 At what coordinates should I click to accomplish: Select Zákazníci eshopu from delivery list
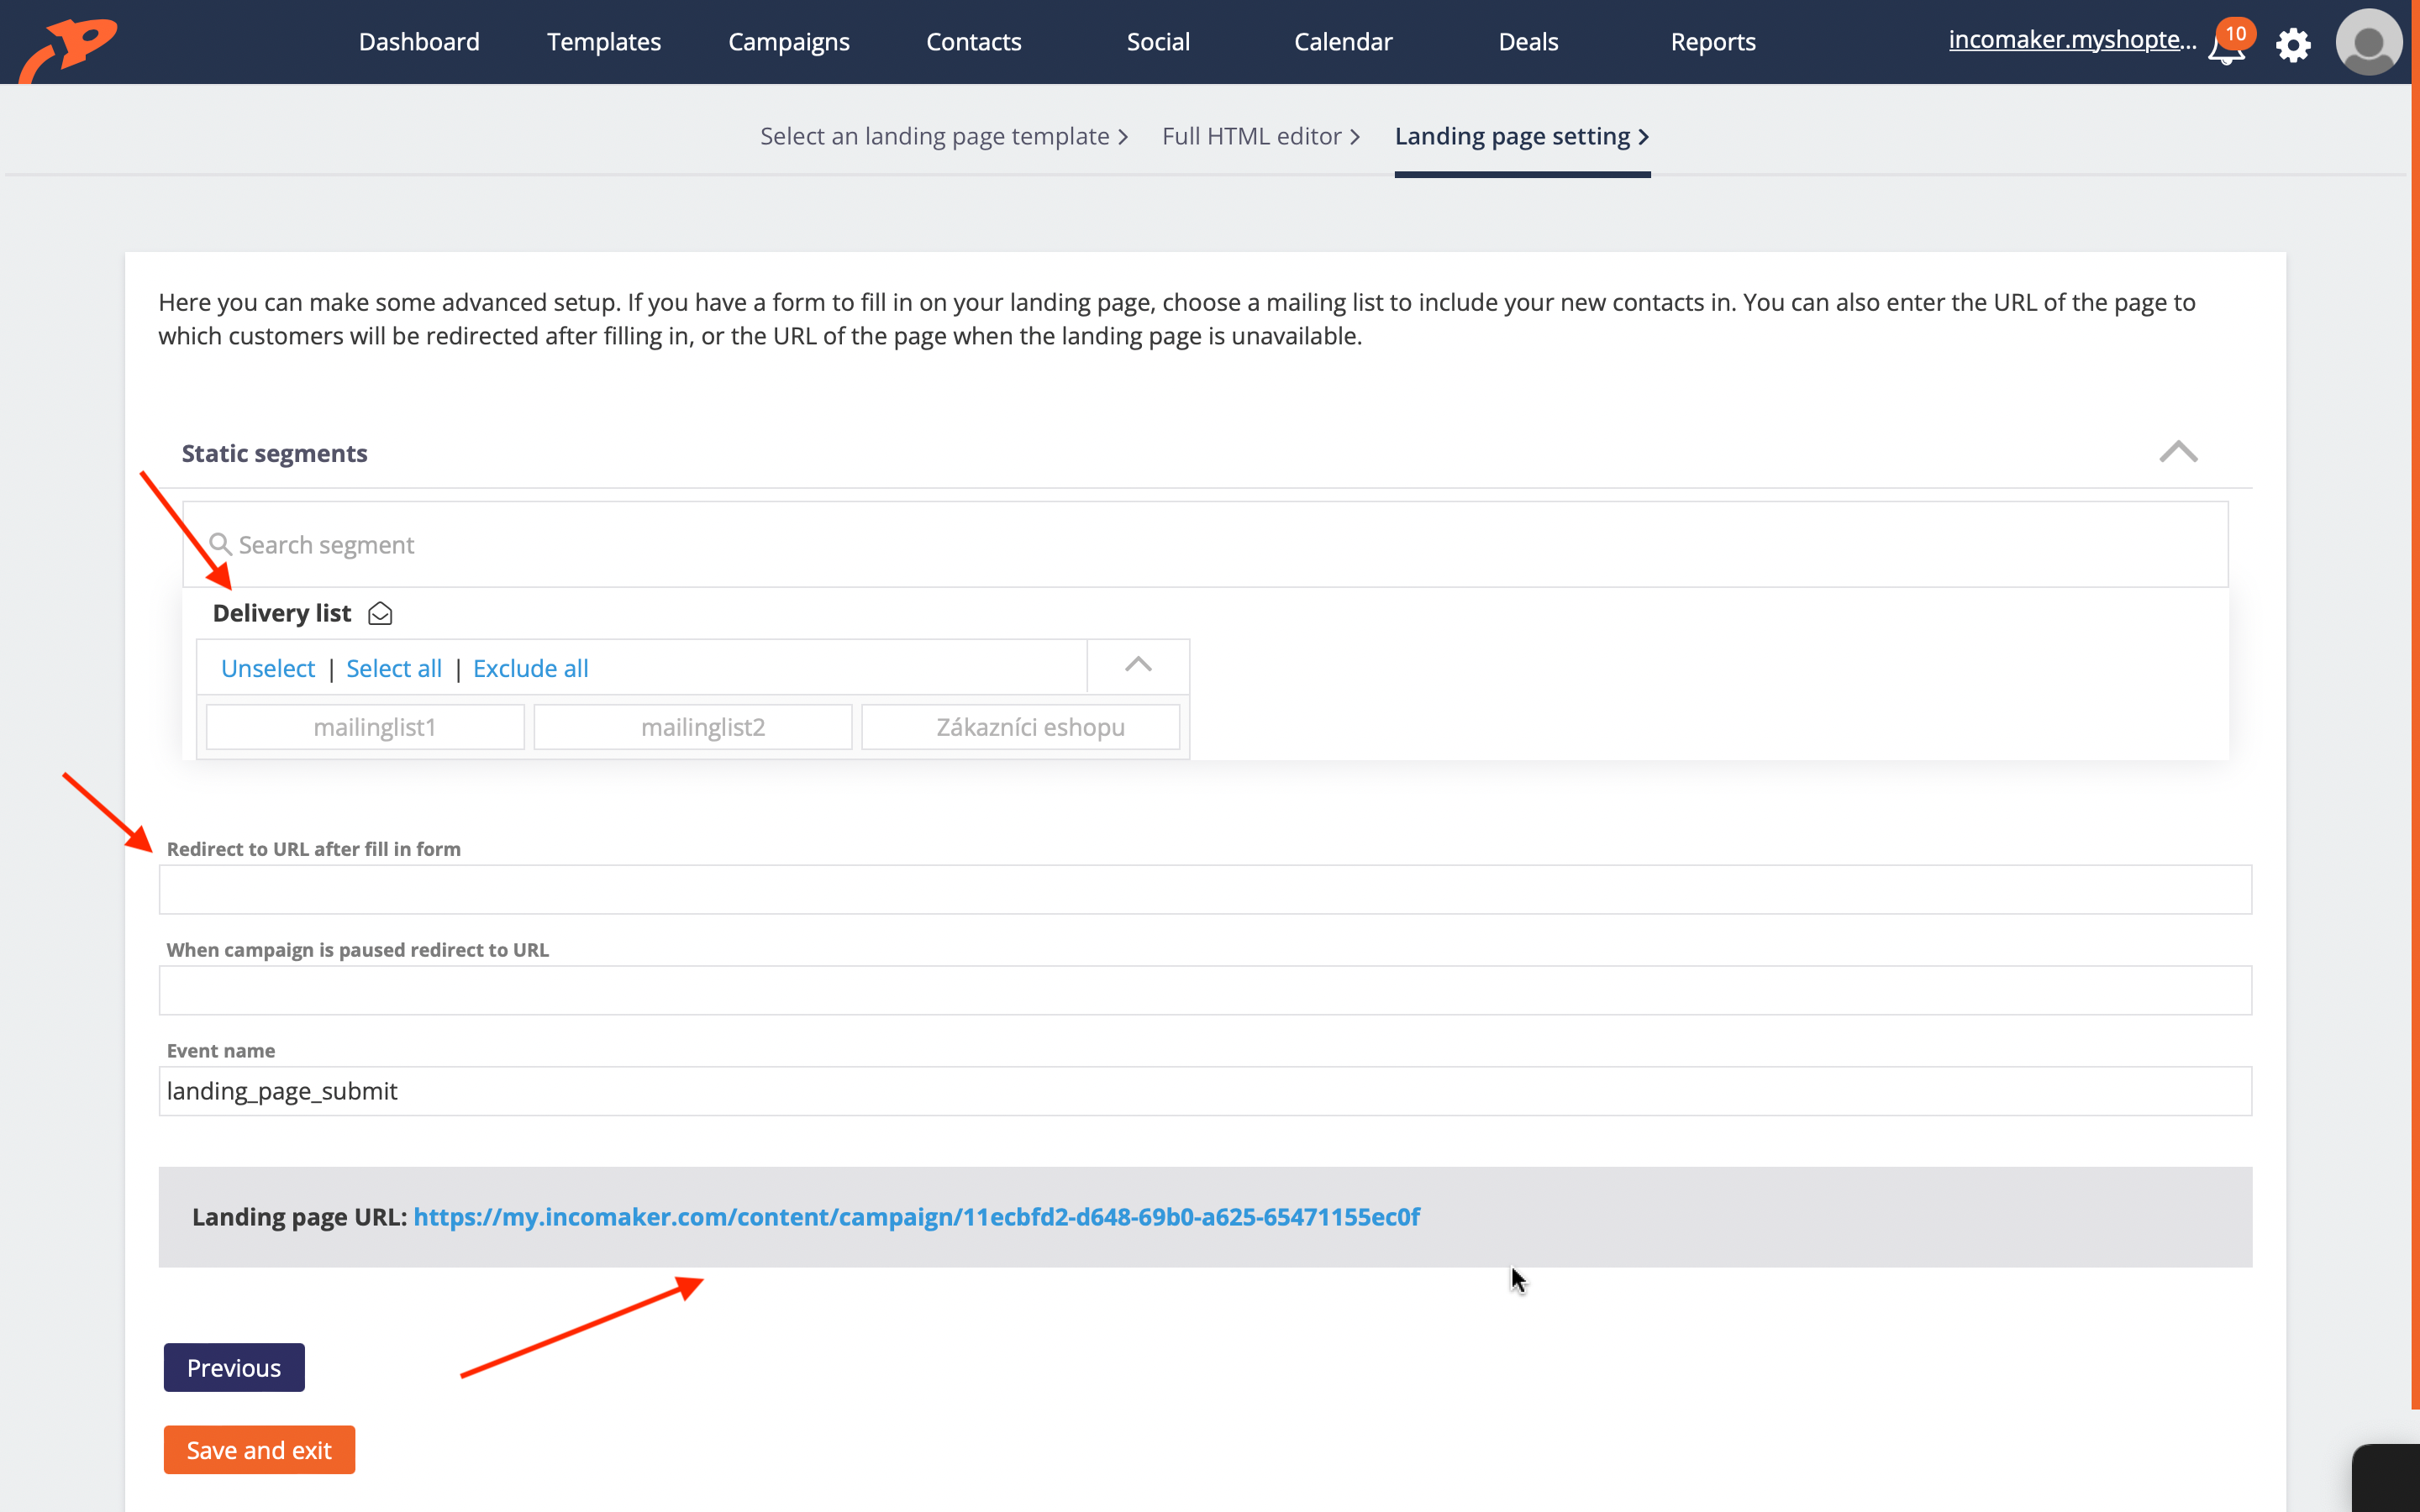(x=1029, y=727)
